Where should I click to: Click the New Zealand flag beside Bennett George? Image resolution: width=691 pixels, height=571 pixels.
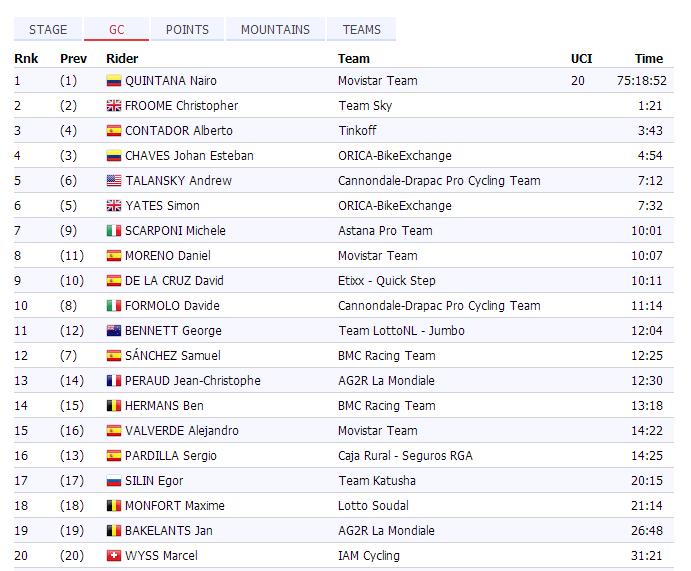pyautogui.click(x=114, y=331)
